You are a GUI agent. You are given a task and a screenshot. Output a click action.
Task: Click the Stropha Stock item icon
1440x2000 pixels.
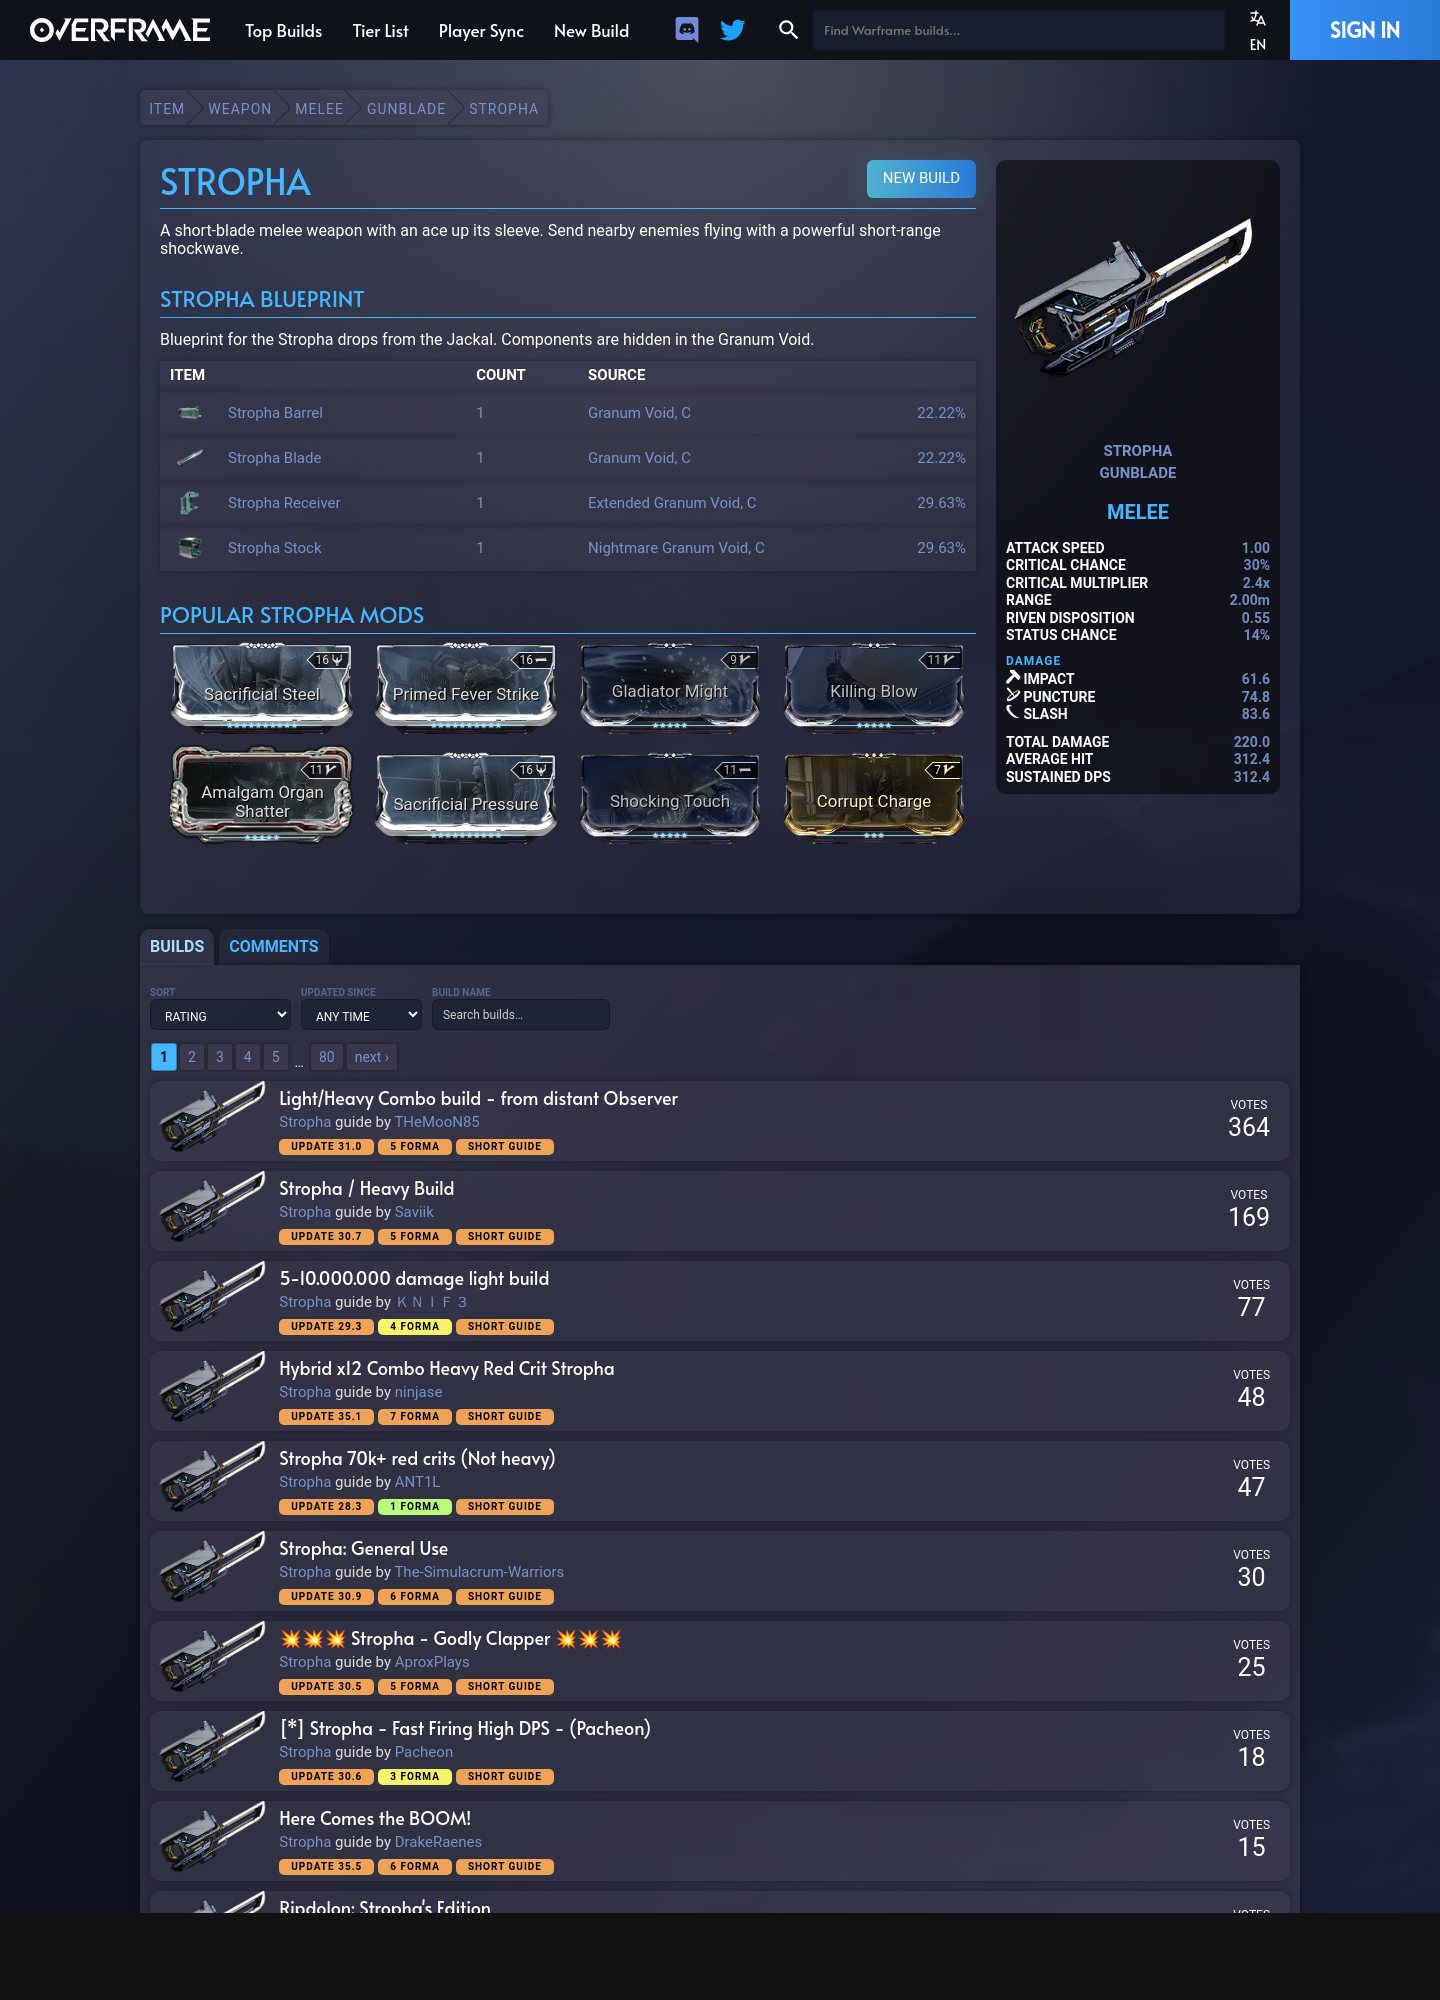coord(190,548)
